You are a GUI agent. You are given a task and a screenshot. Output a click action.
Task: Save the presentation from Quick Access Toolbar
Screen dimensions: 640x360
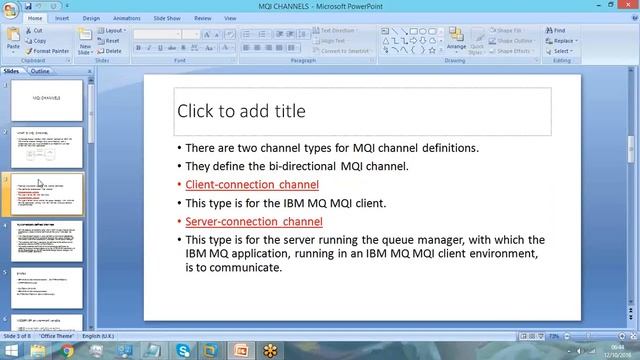pyautogui.click(x=28, y=6)
